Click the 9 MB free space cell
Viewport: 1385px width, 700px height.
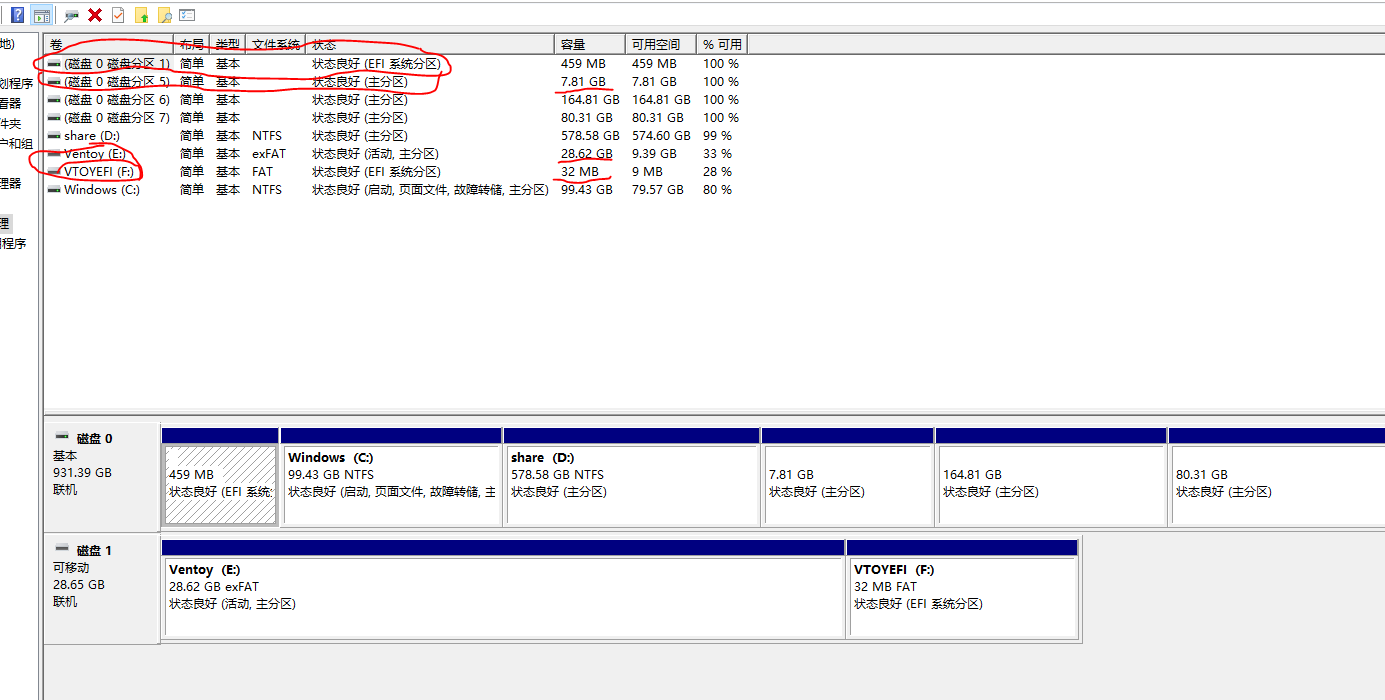[647, 172]
